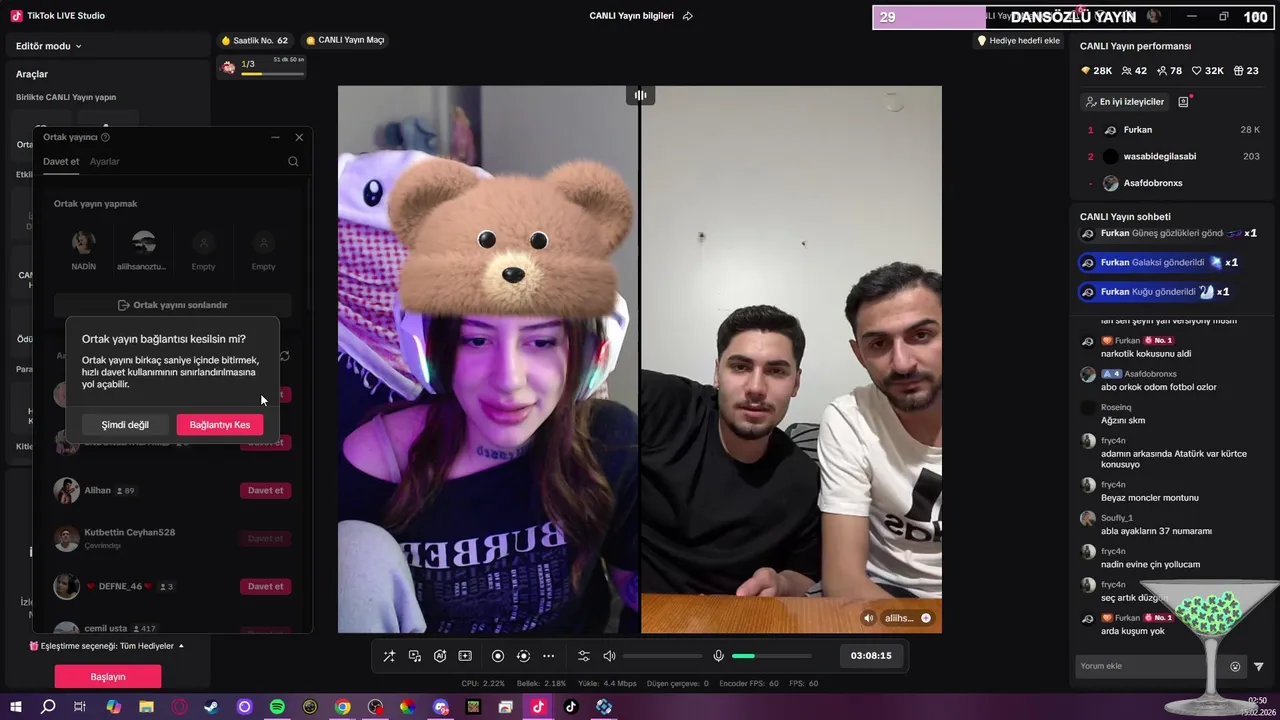
Task: Open CANLI Yayın Maçı
Action: 345,40
